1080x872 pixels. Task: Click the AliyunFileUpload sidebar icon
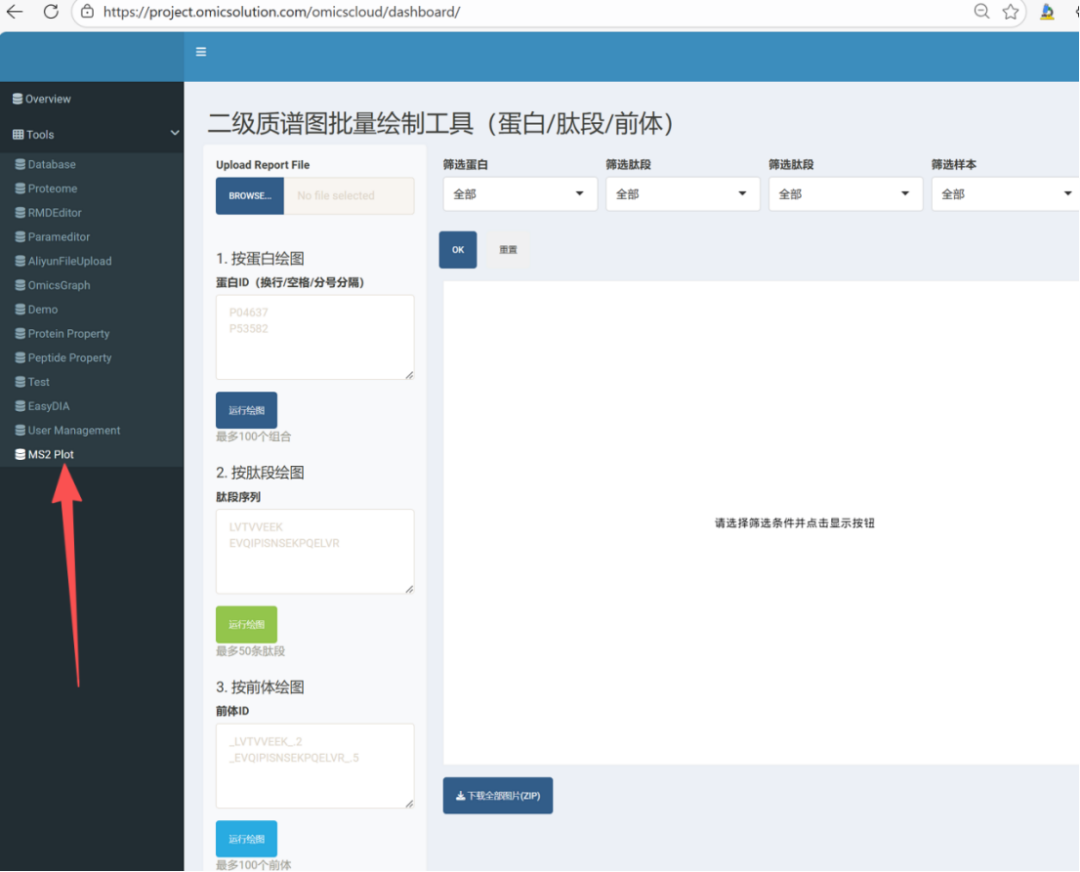coord(21,260)
